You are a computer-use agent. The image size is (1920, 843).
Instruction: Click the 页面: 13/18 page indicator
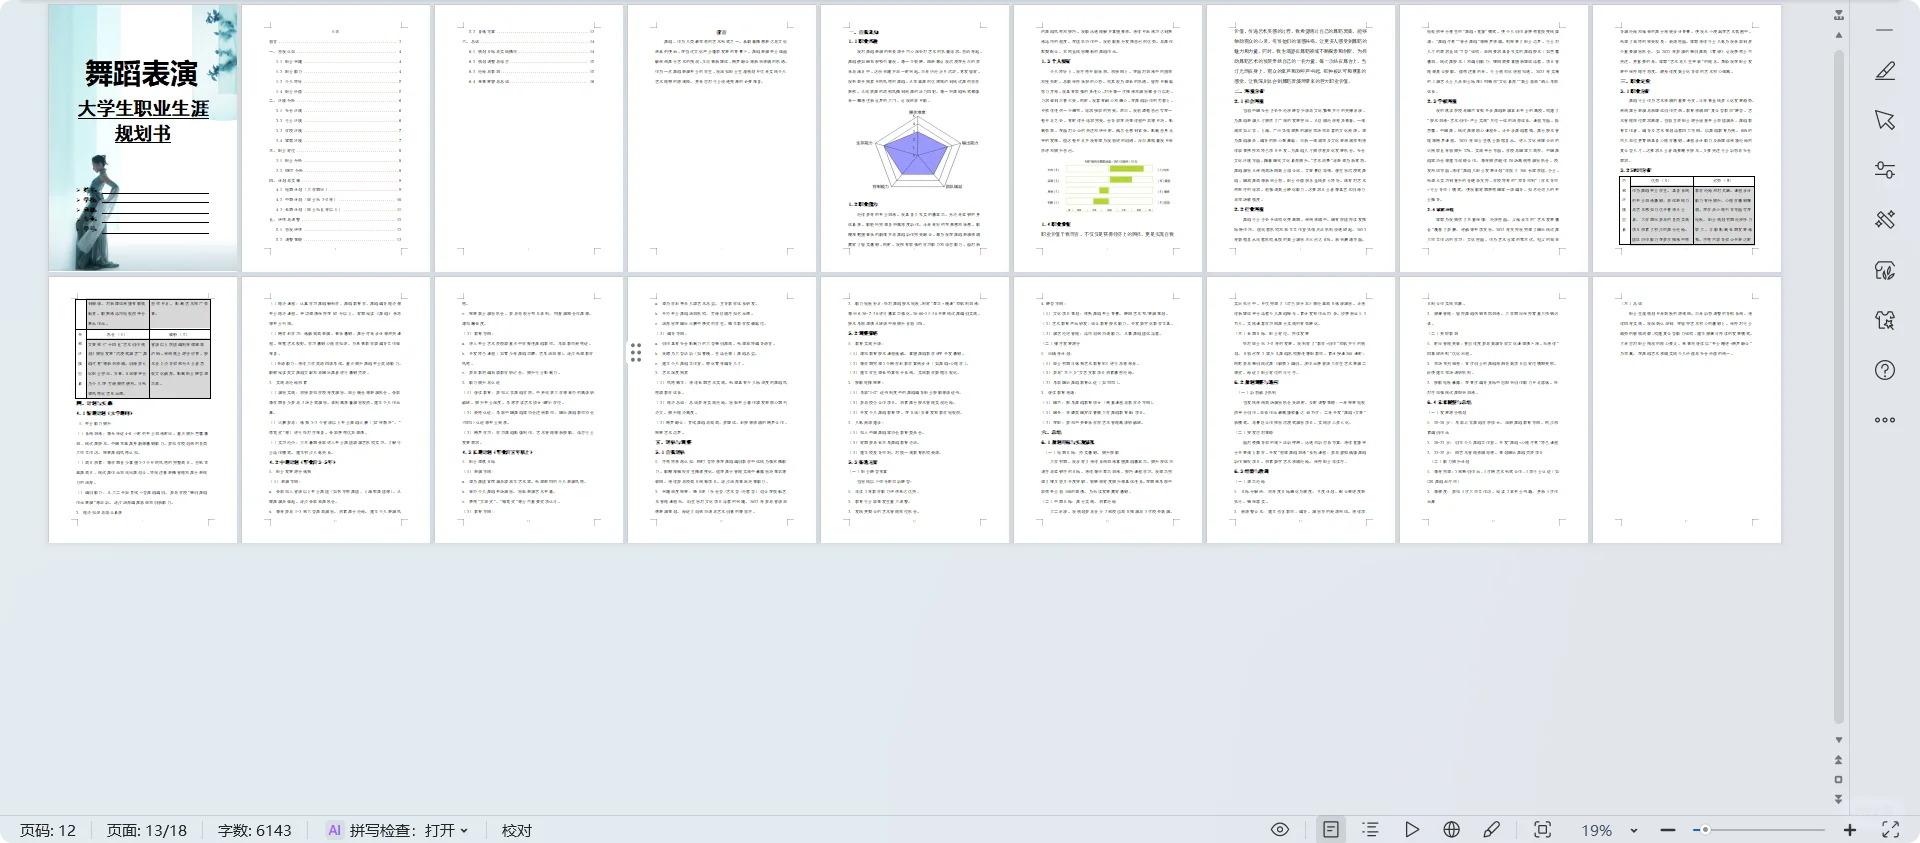(147, 831)
